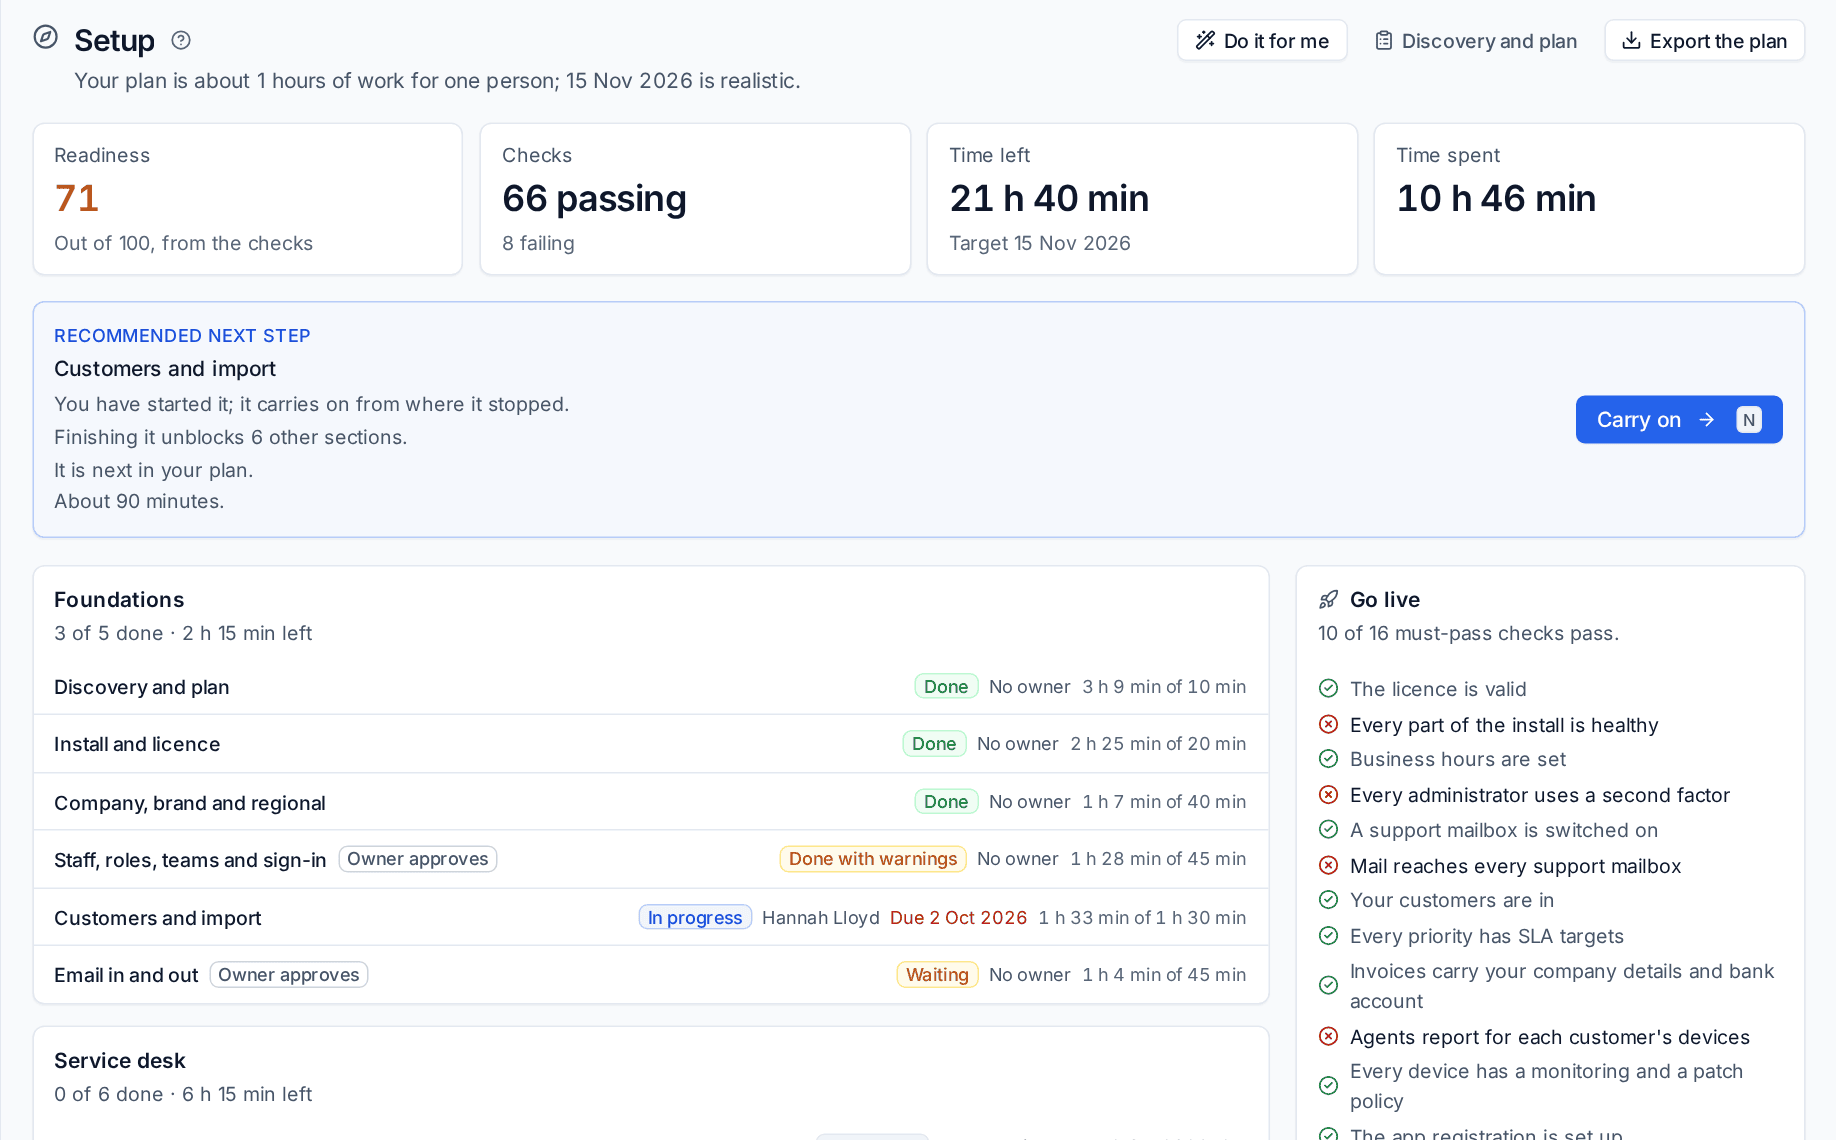
Task: Click the blue Carry on button
Action: 1679,420
